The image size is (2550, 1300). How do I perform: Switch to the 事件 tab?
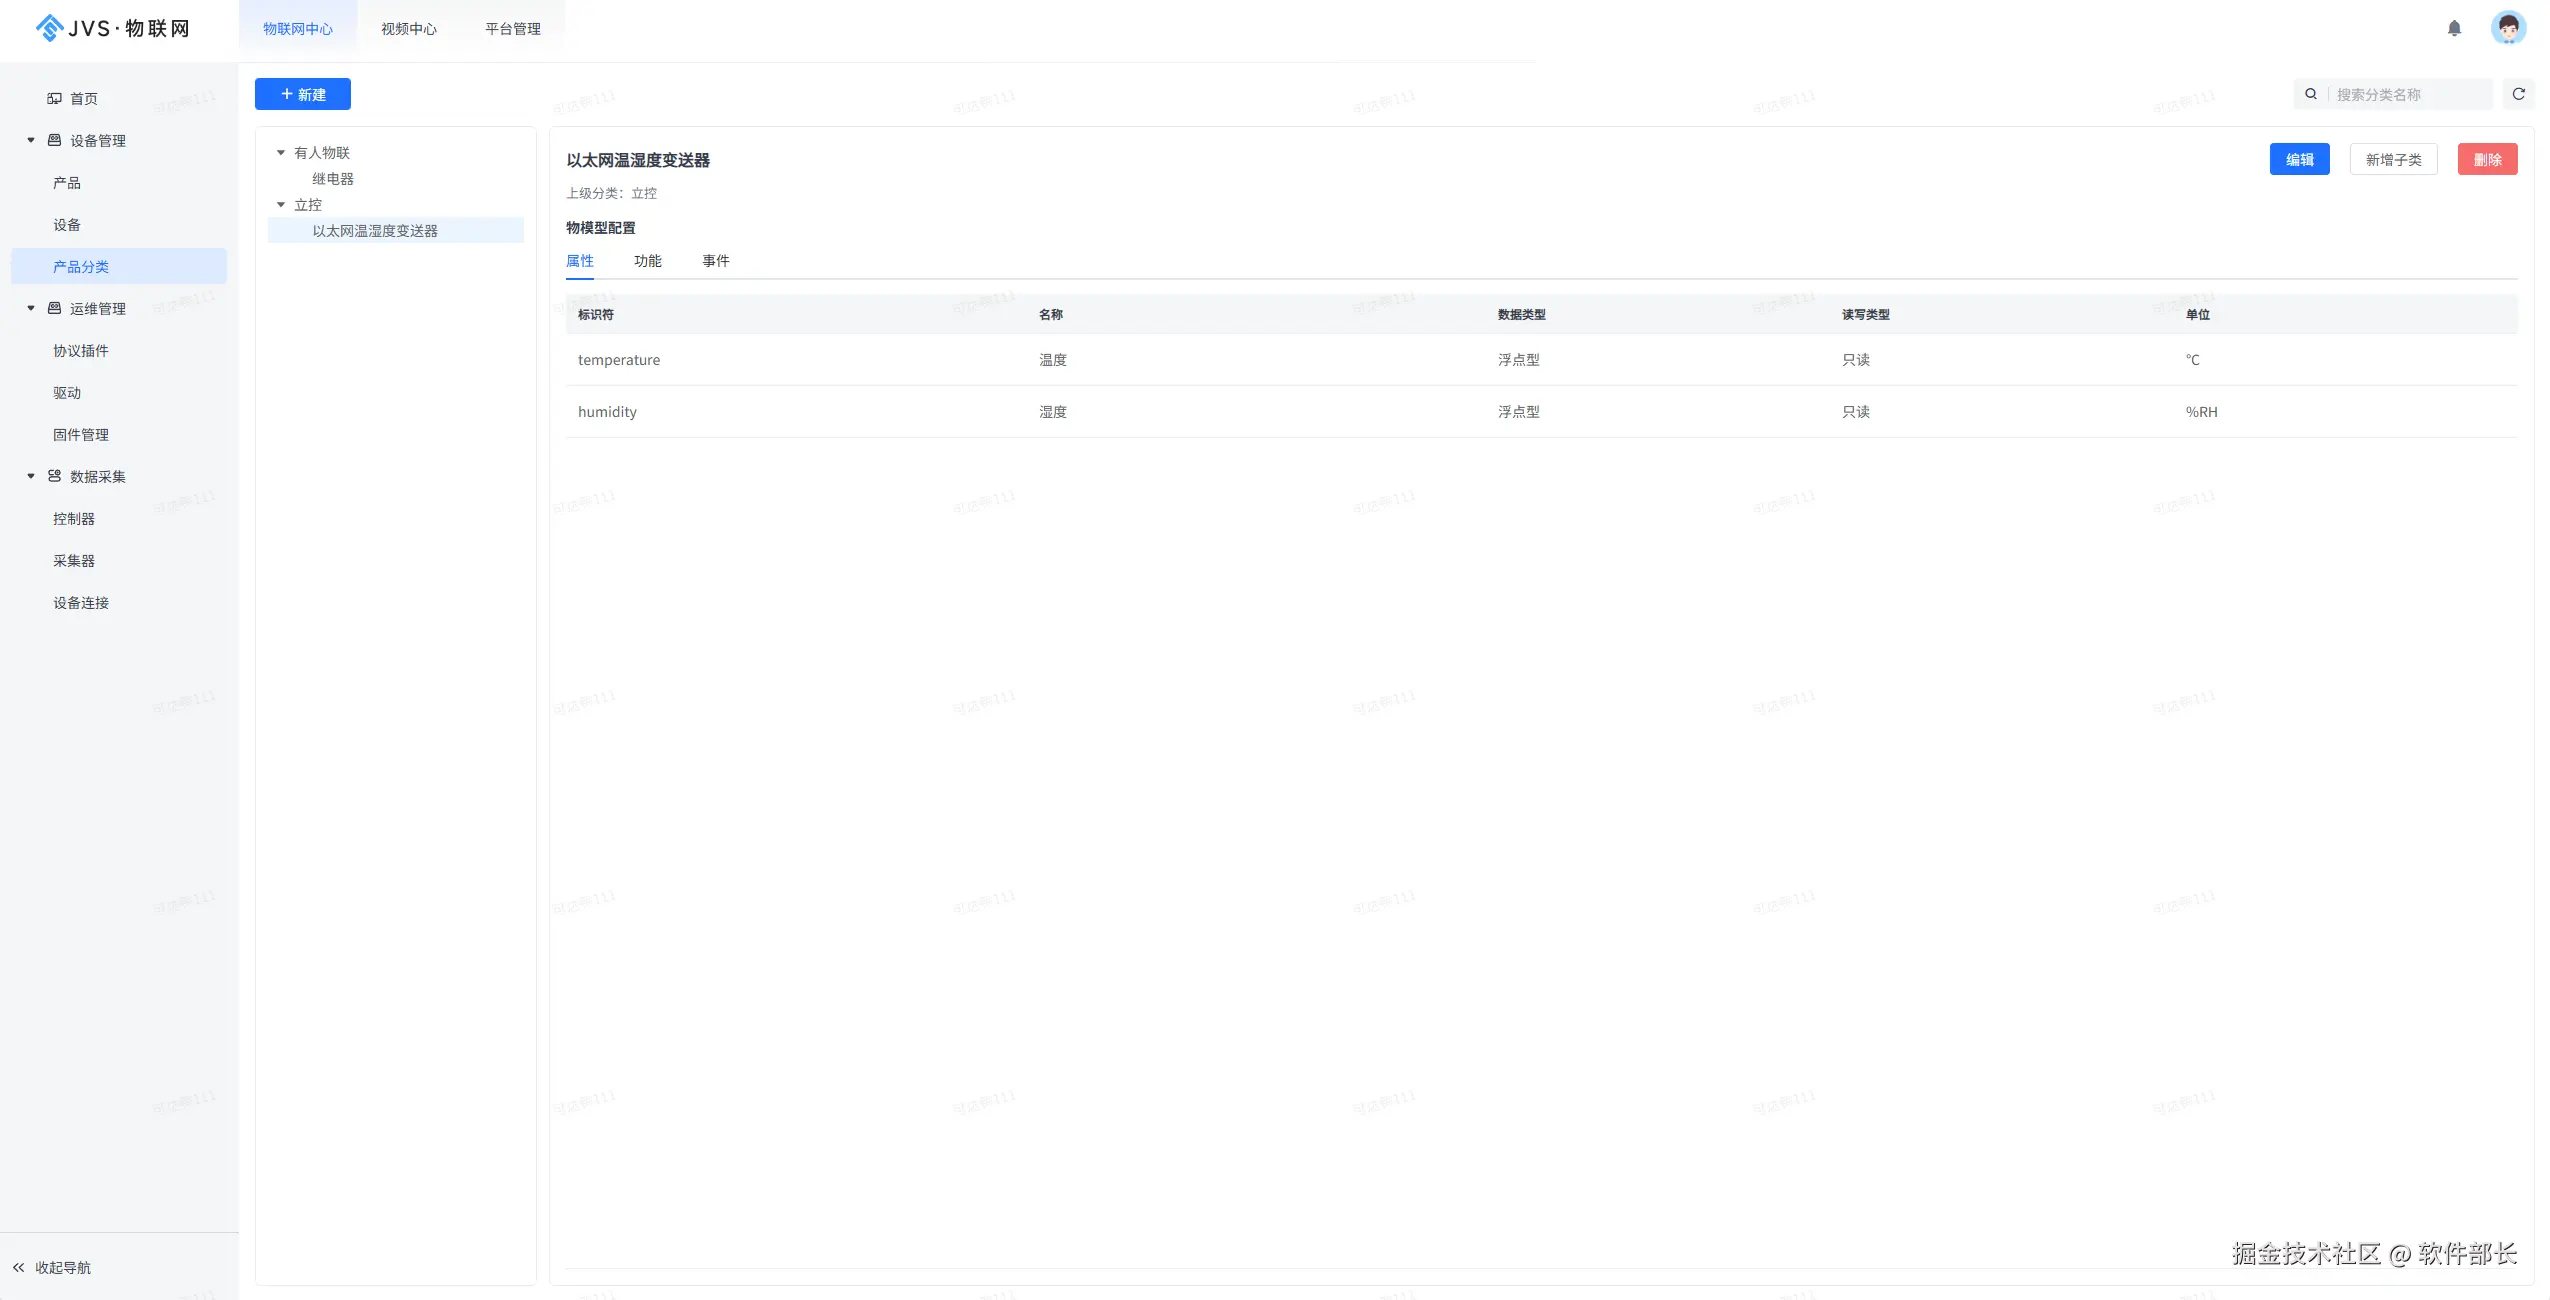[x=715, y=261]
